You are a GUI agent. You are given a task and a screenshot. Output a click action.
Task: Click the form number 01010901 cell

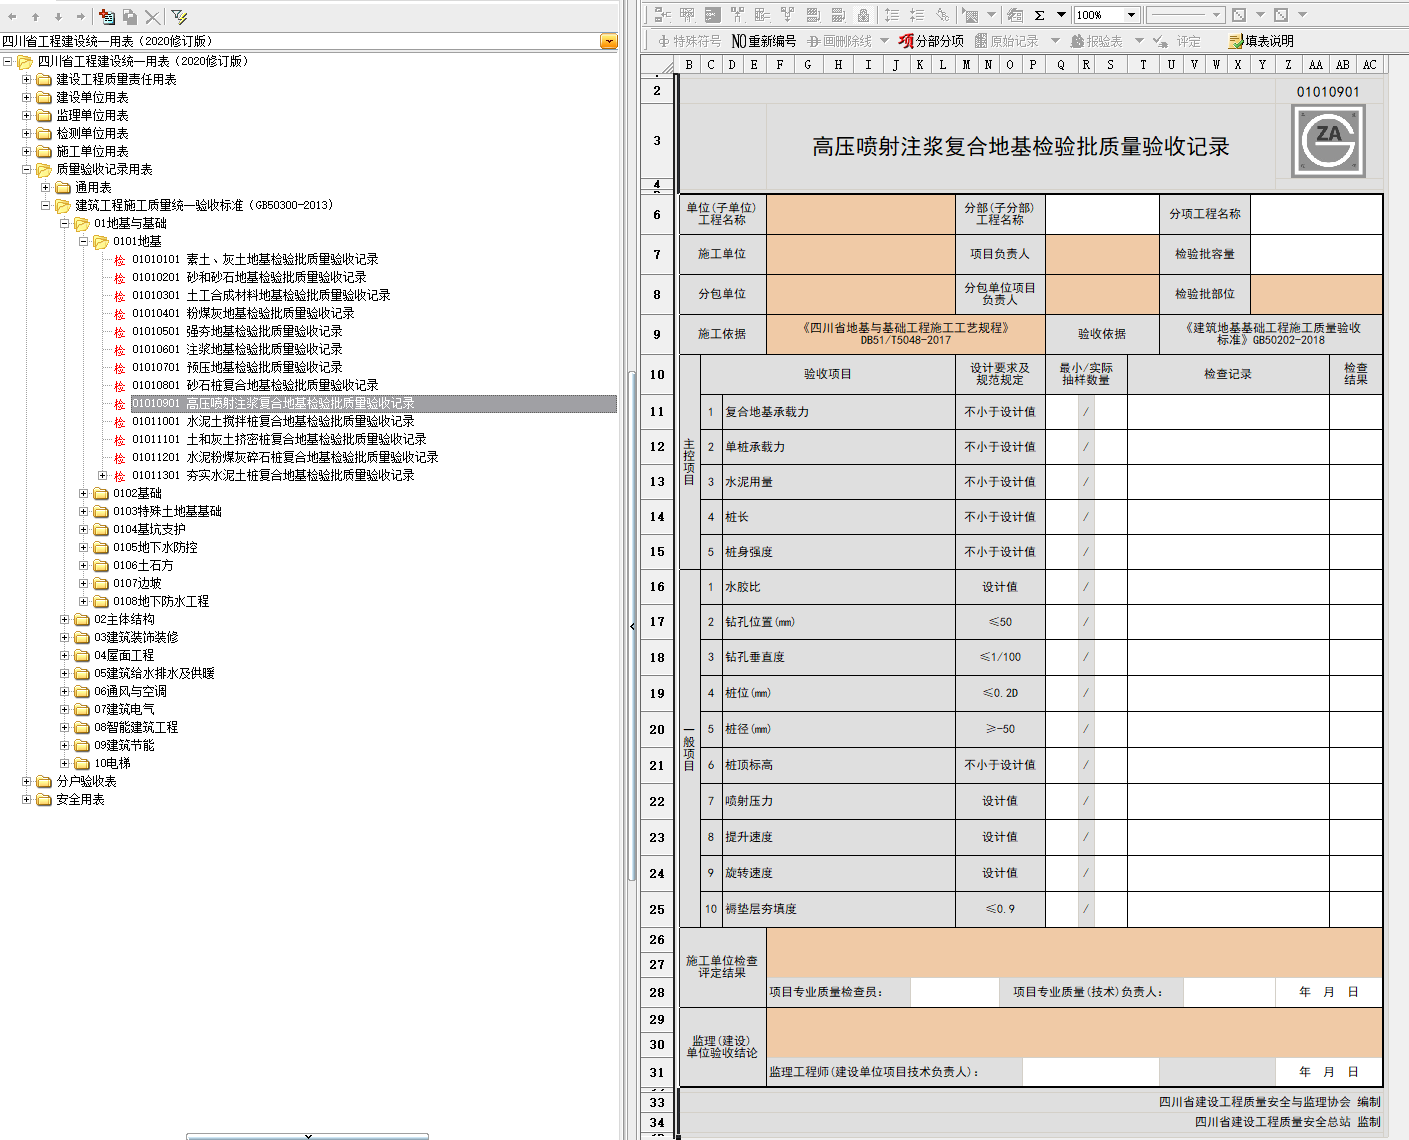(x=1328, y=92)
